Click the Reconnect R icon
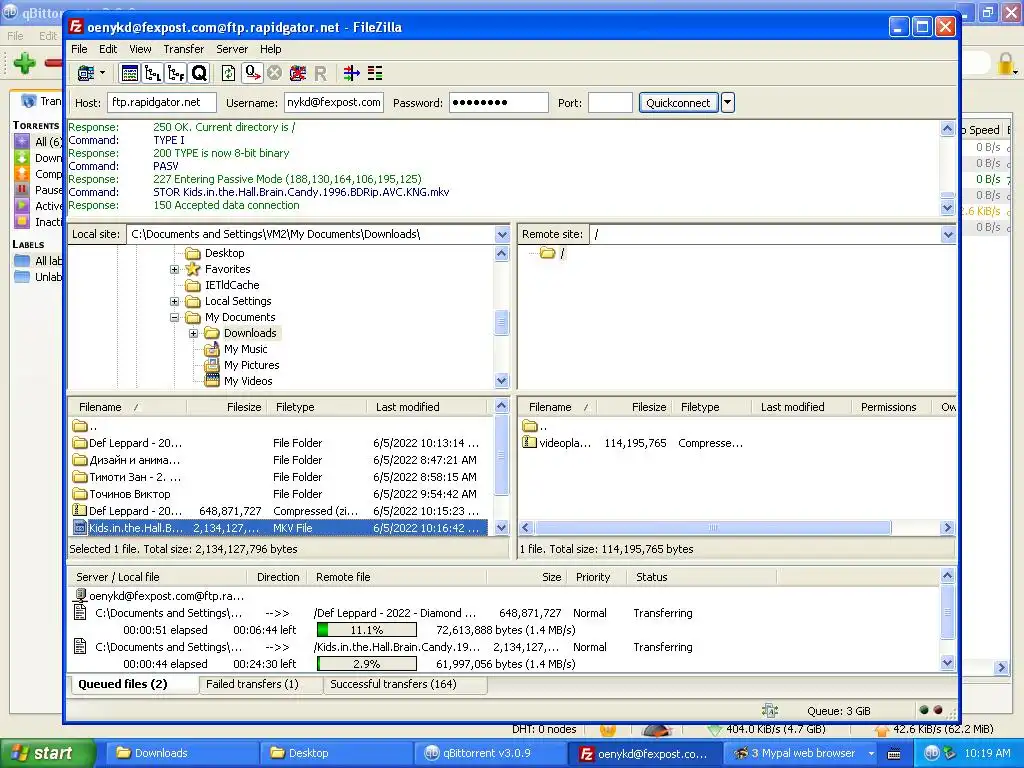Screen dimensions: 1024x768 pyautogui.click(x=320, y=73)
